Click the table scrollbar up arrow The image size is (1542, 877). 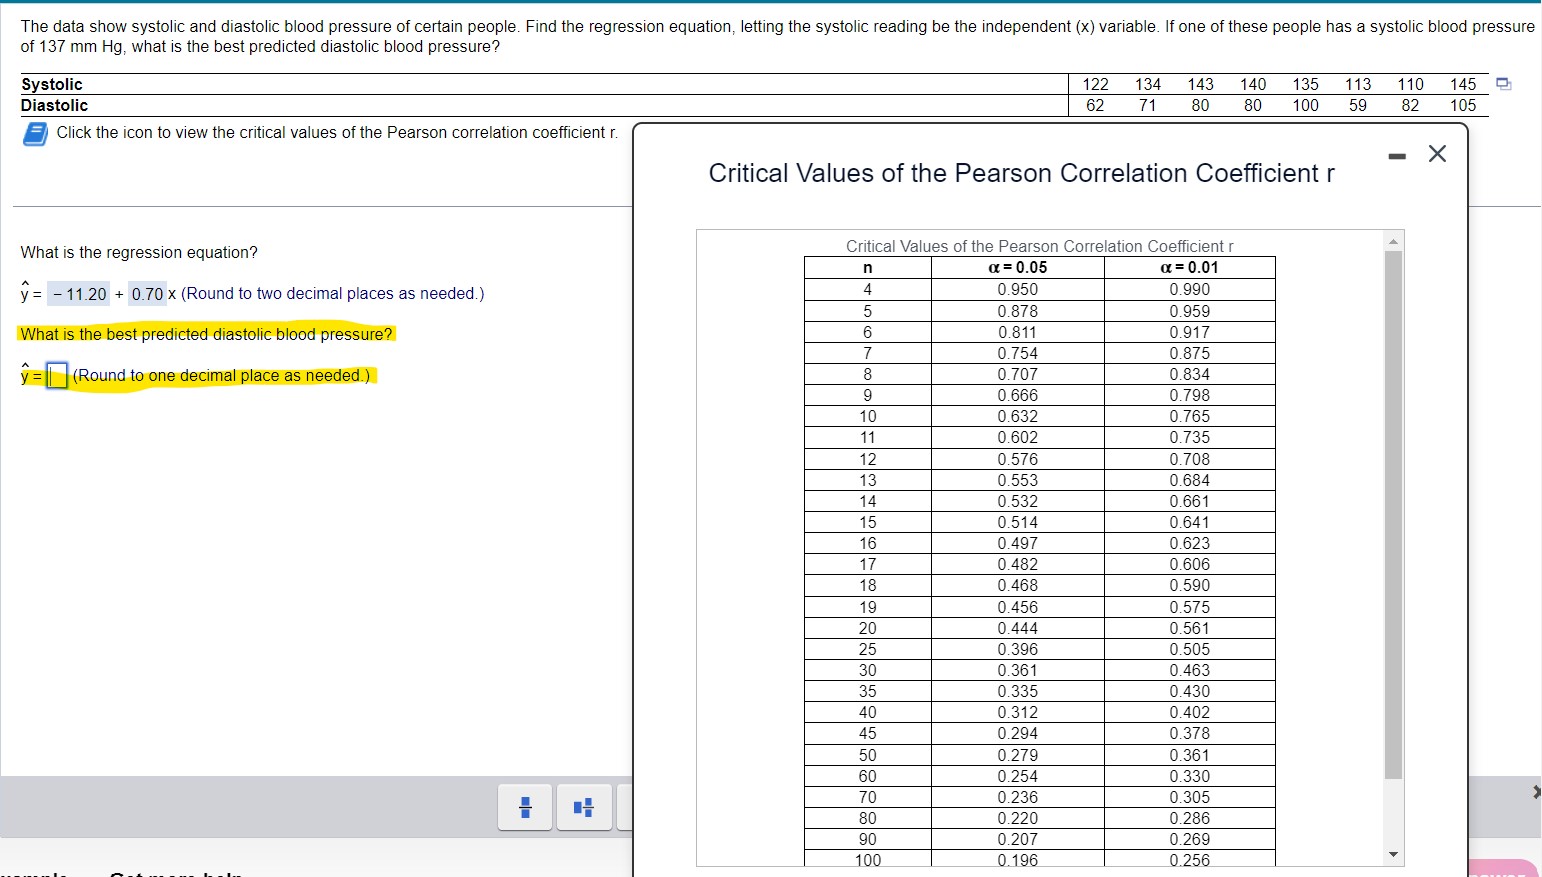tap(1394, 241)
